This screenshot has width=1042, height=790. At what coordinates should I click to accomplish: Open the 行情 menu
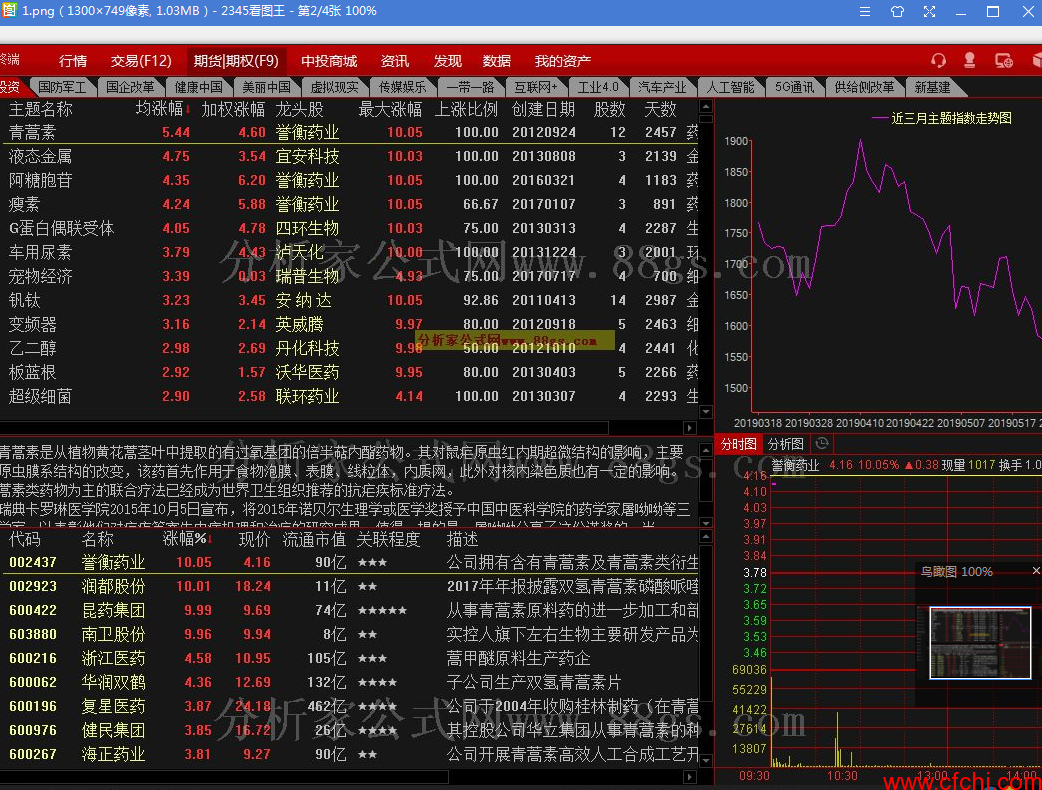click(73, 61)
